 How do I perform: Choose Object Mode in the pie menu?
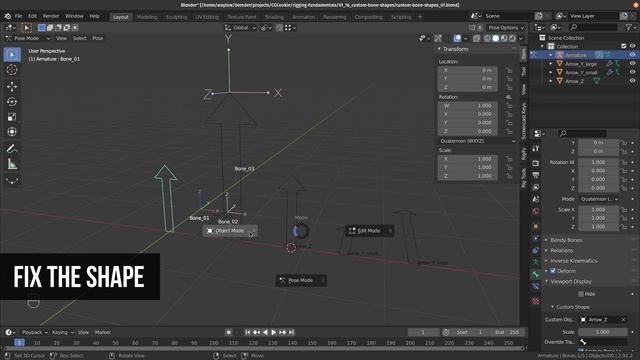pos(230,231)
